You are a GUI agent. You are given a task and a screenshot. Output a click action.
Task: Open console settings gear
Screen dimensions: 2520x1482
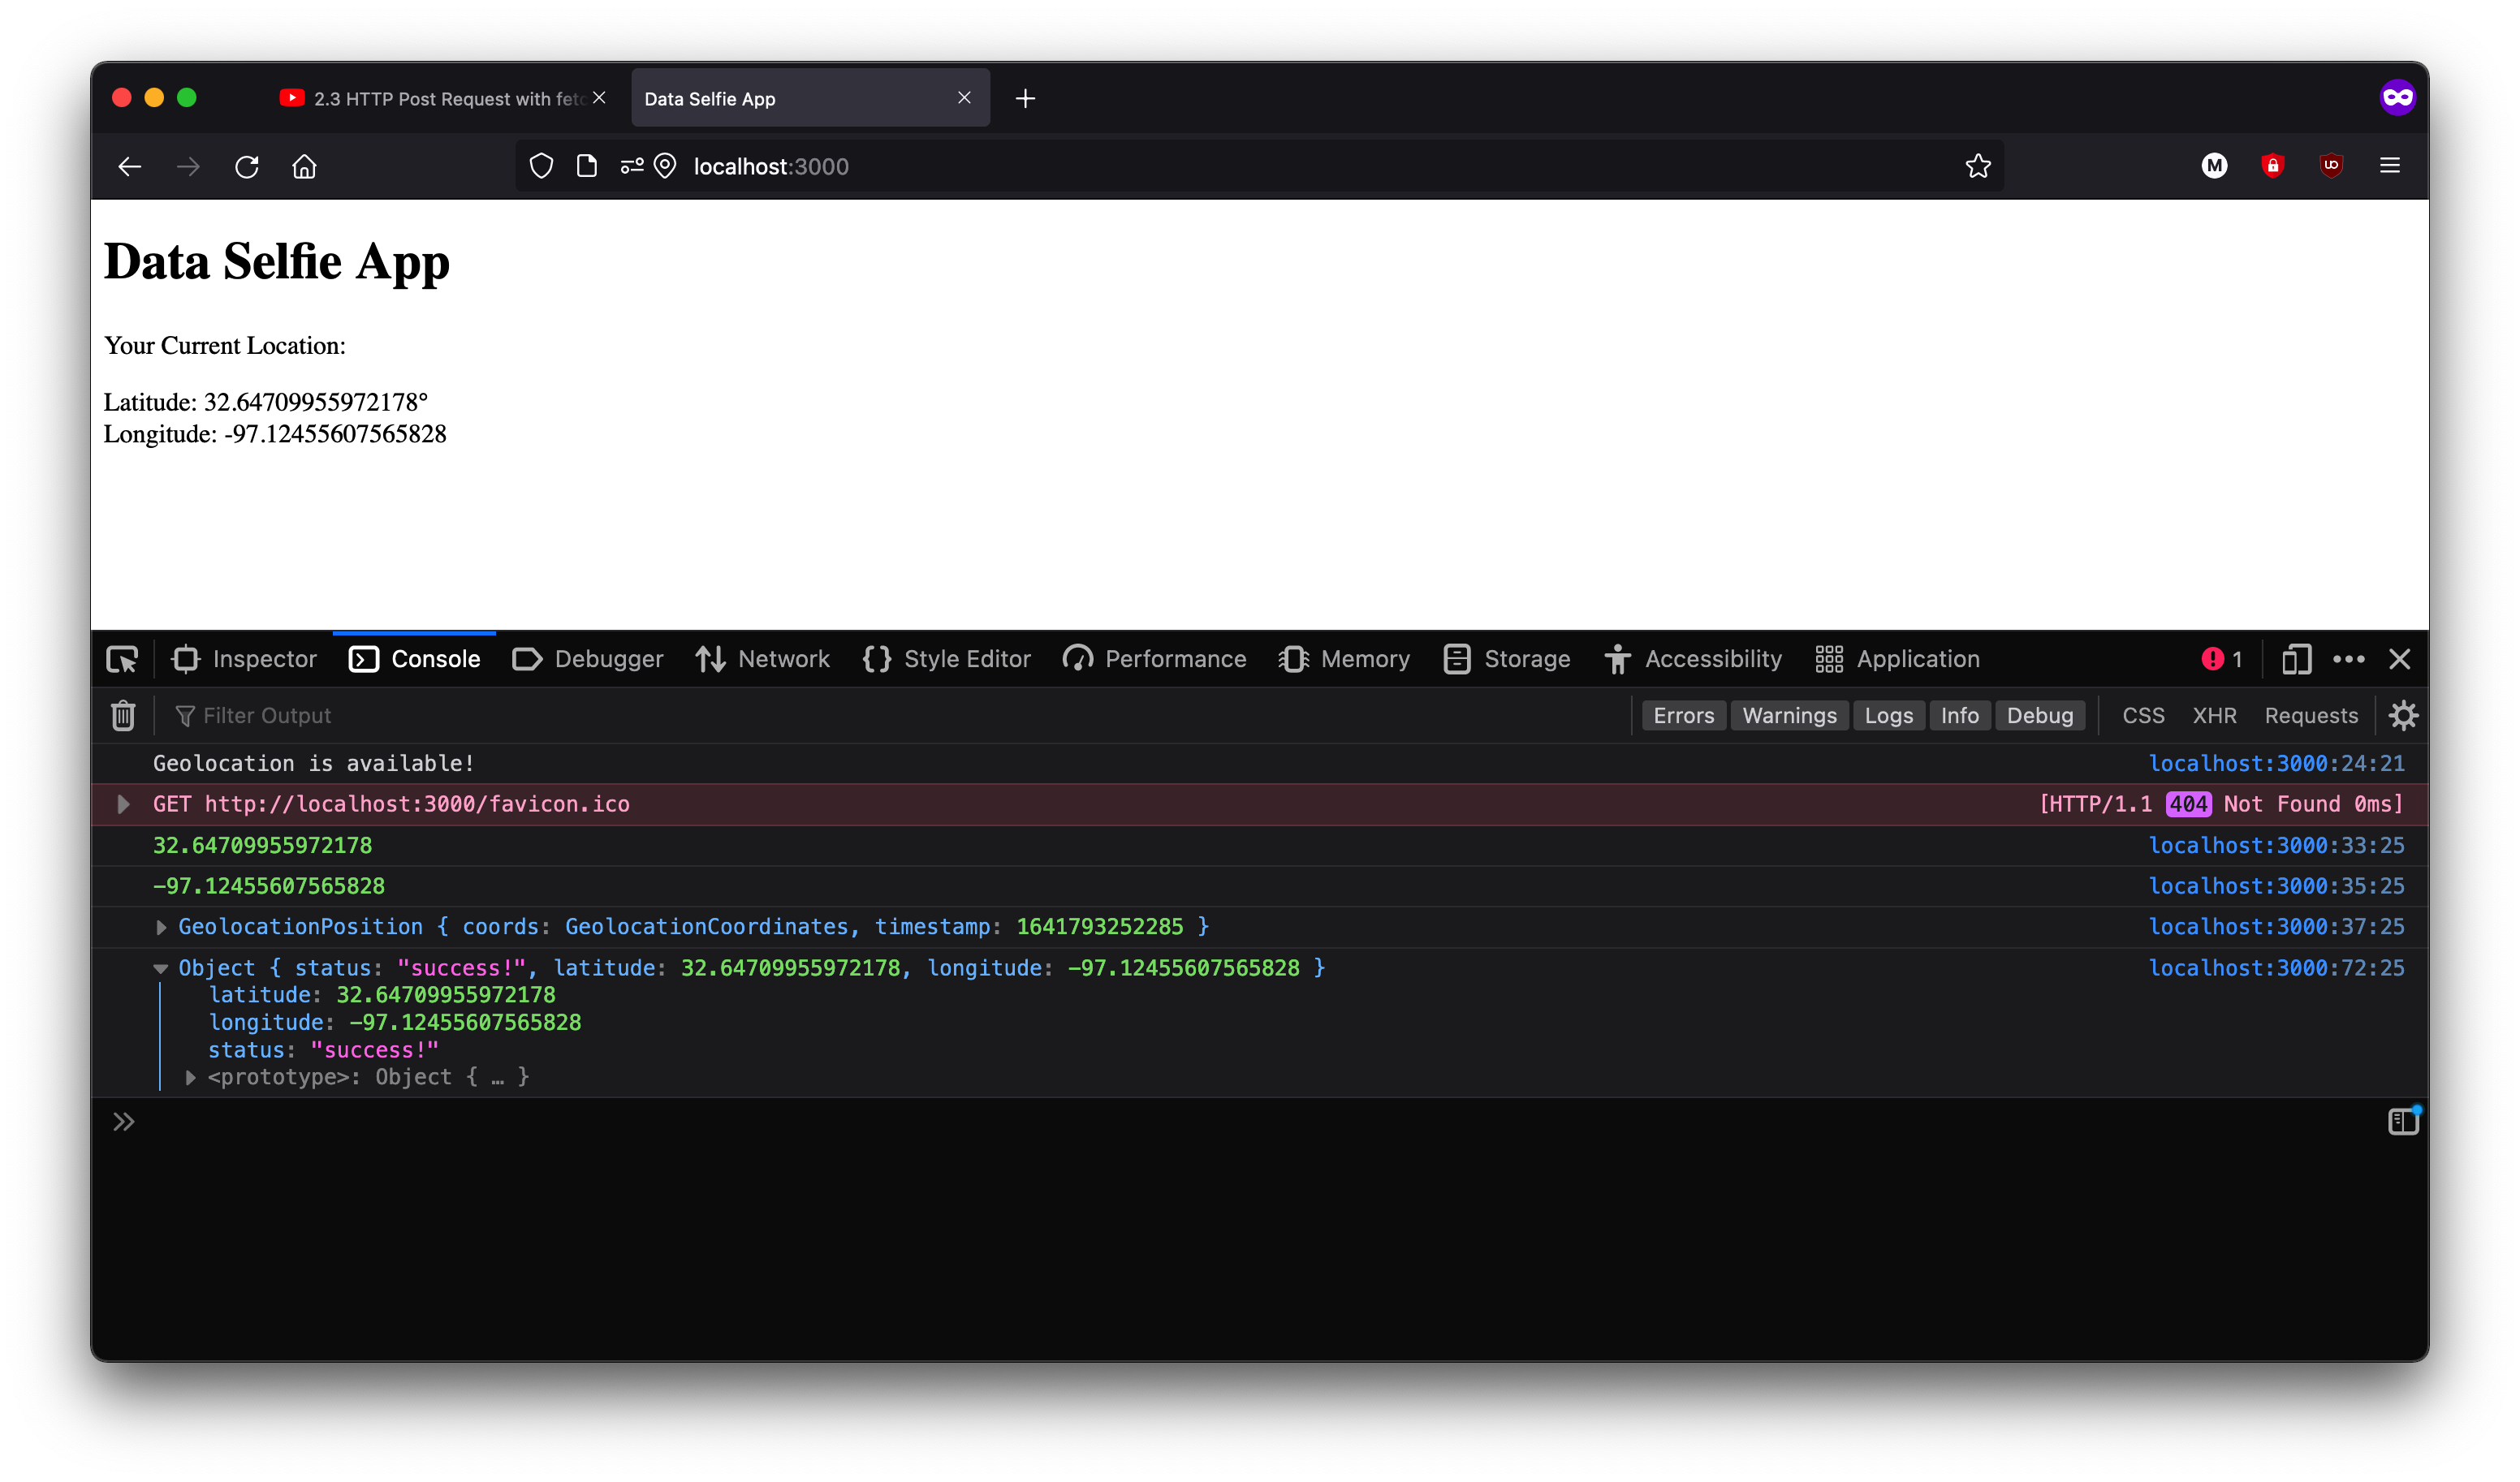coord(2402,715)
